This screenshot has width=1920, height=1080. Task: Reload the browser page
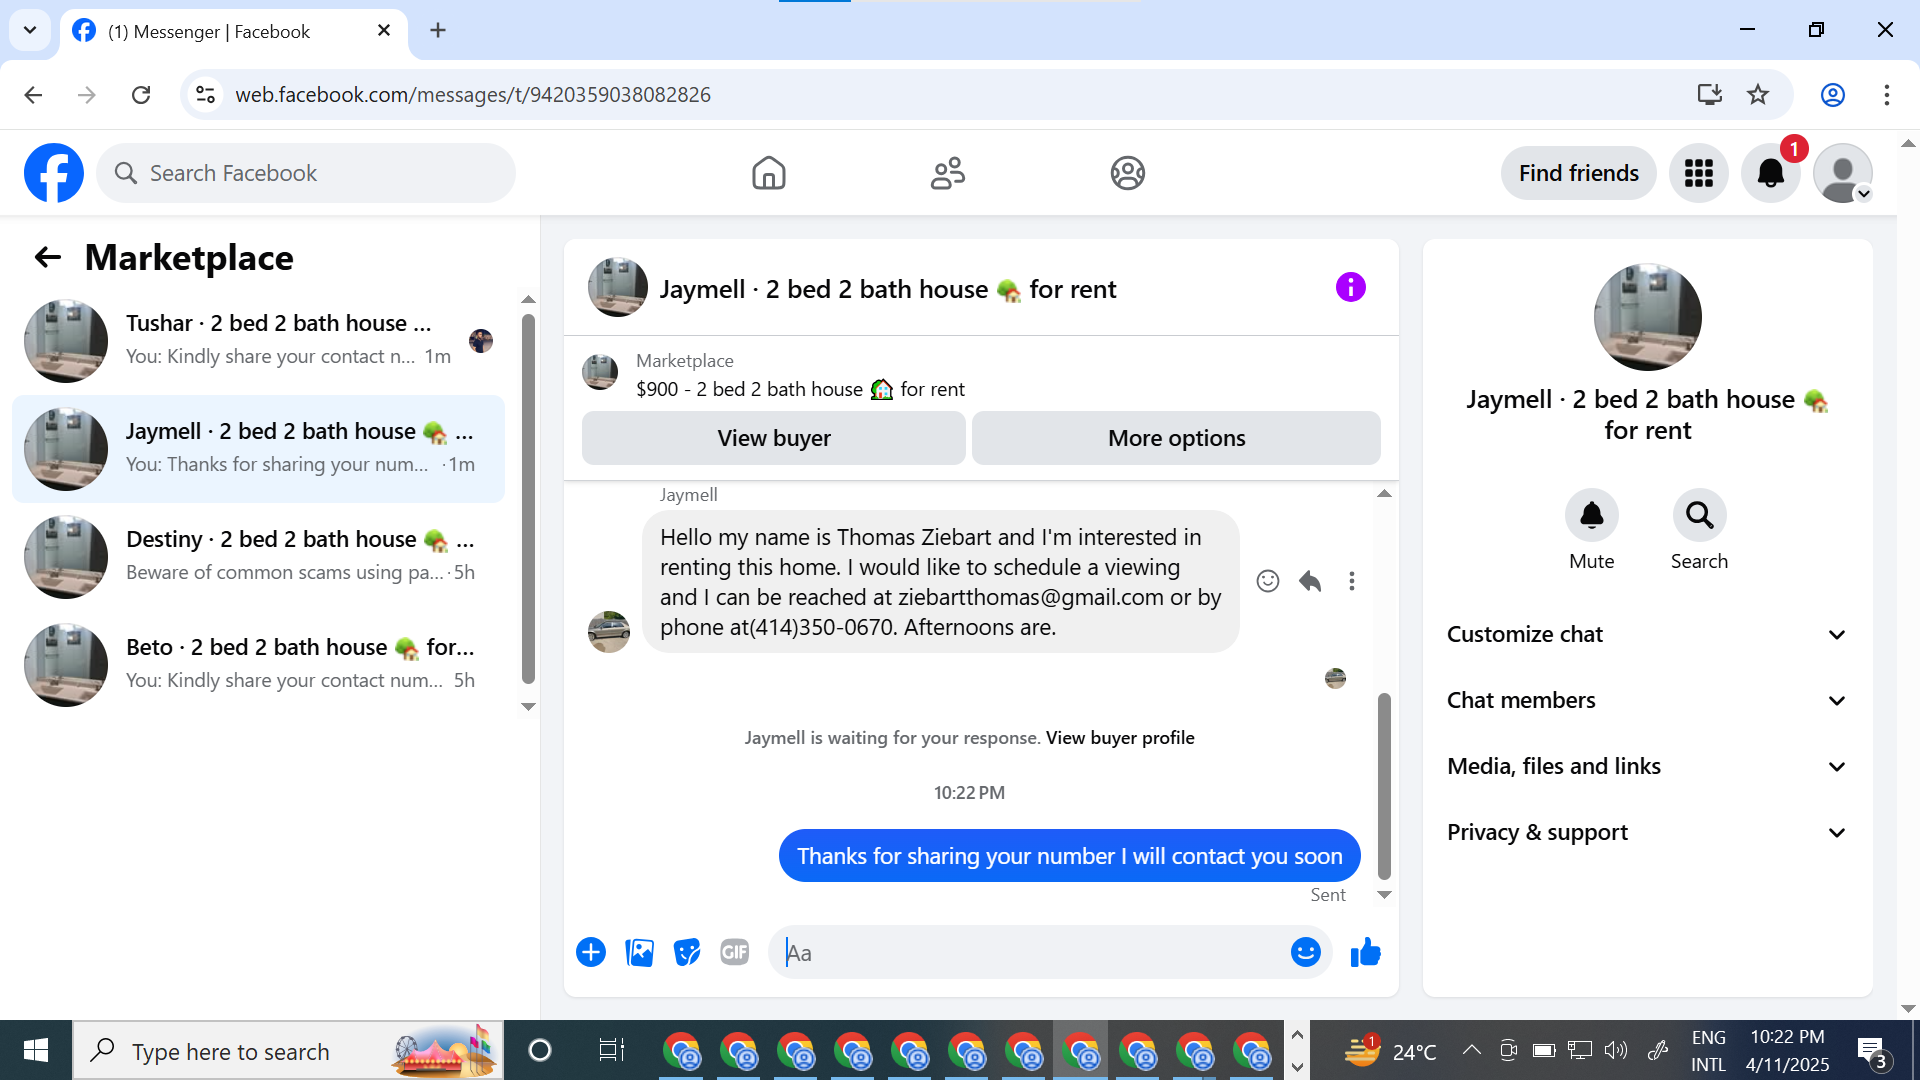pos(141,95)
